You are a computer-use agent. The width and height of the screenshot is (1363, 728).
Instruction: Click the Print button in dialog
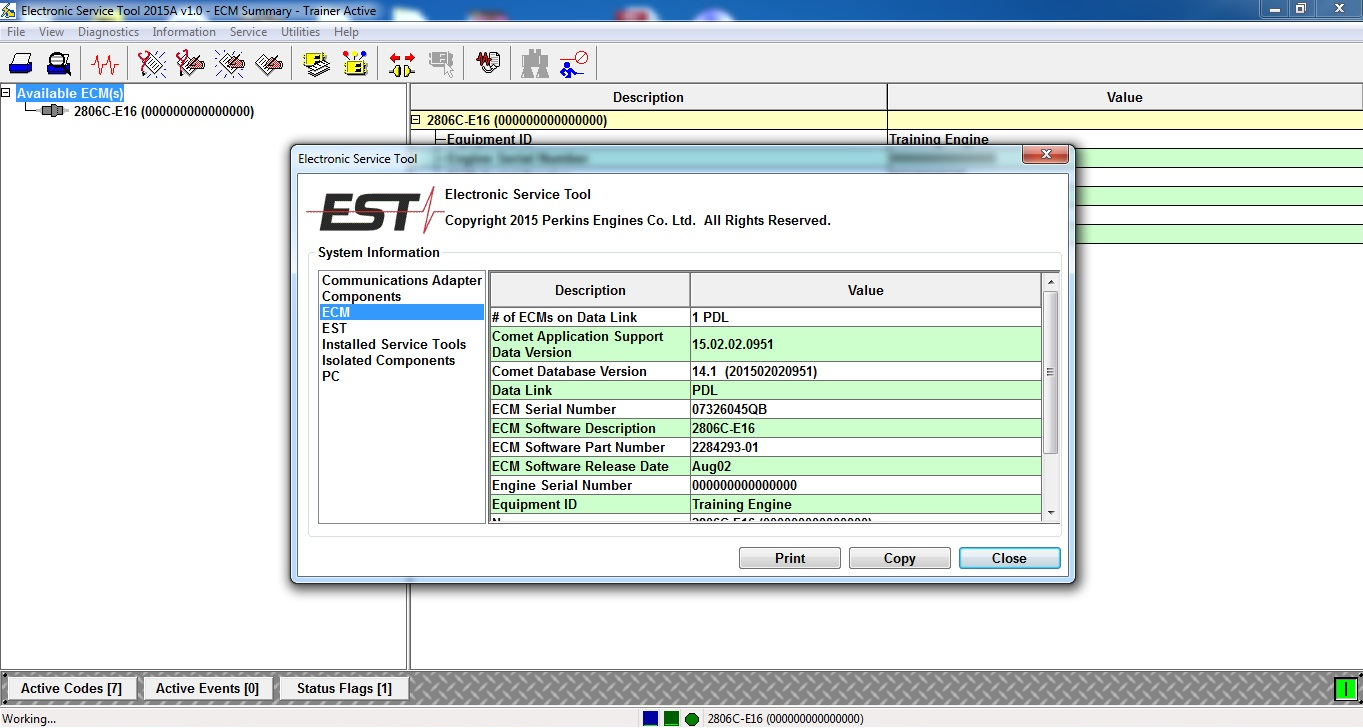click(x=790, y=558)
